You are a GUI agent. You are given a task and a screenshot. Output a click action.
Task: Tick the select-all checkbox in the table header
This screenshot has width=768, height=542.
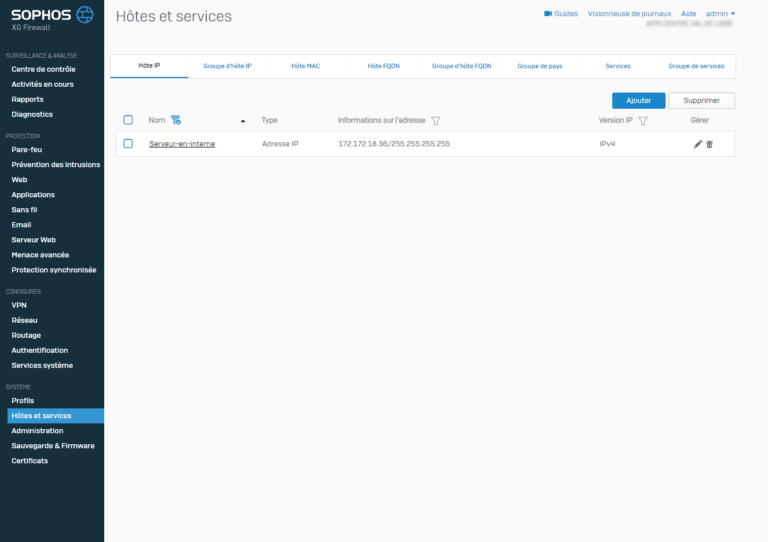[x=128, y=120]
